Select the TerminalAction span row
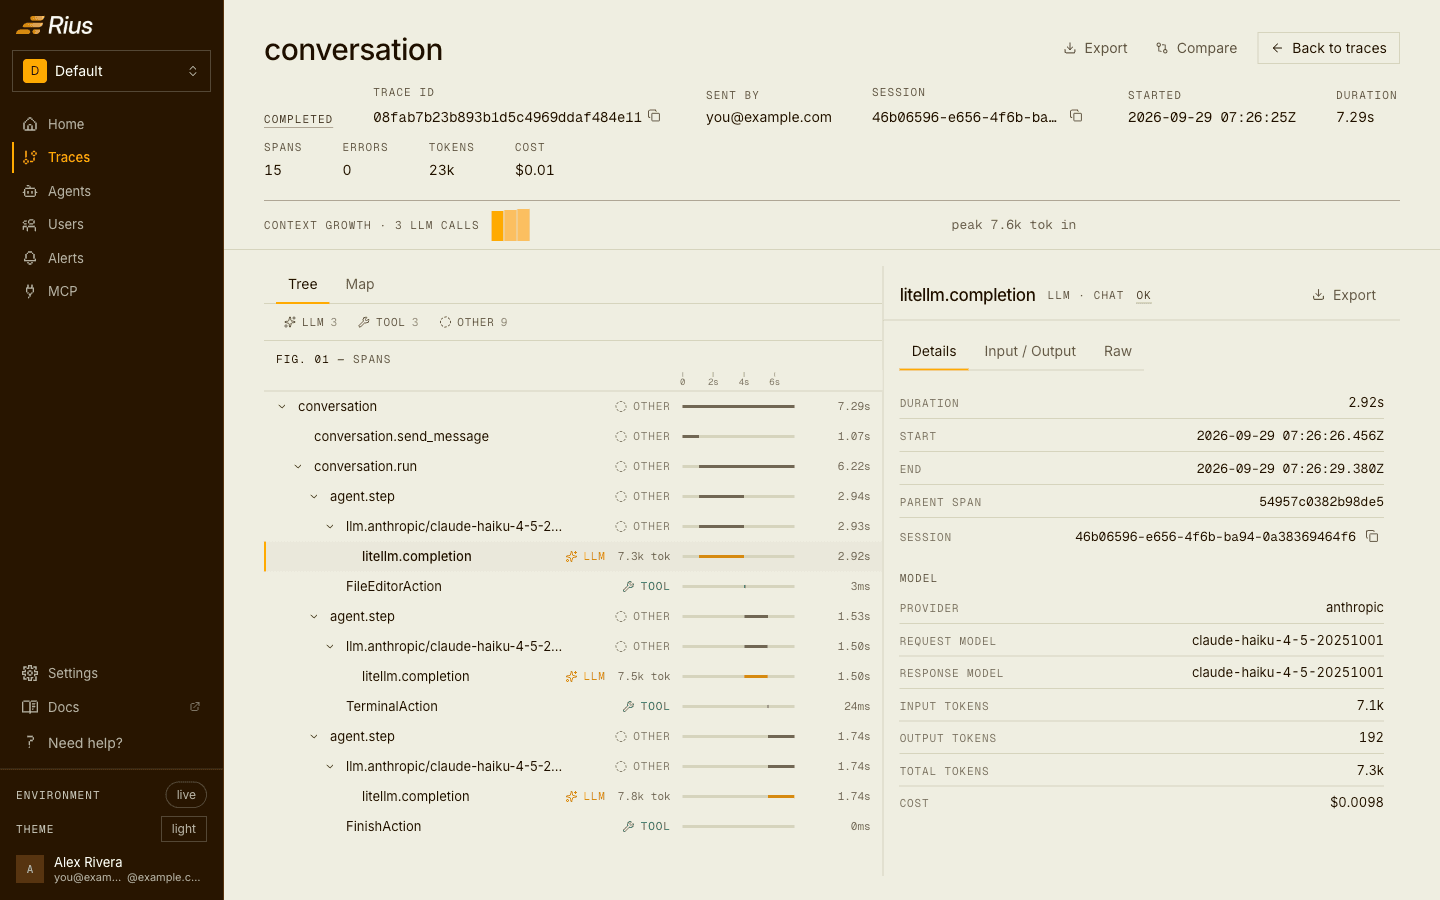The height and width of the screenshot is (900, 1440). coord(573,707)
